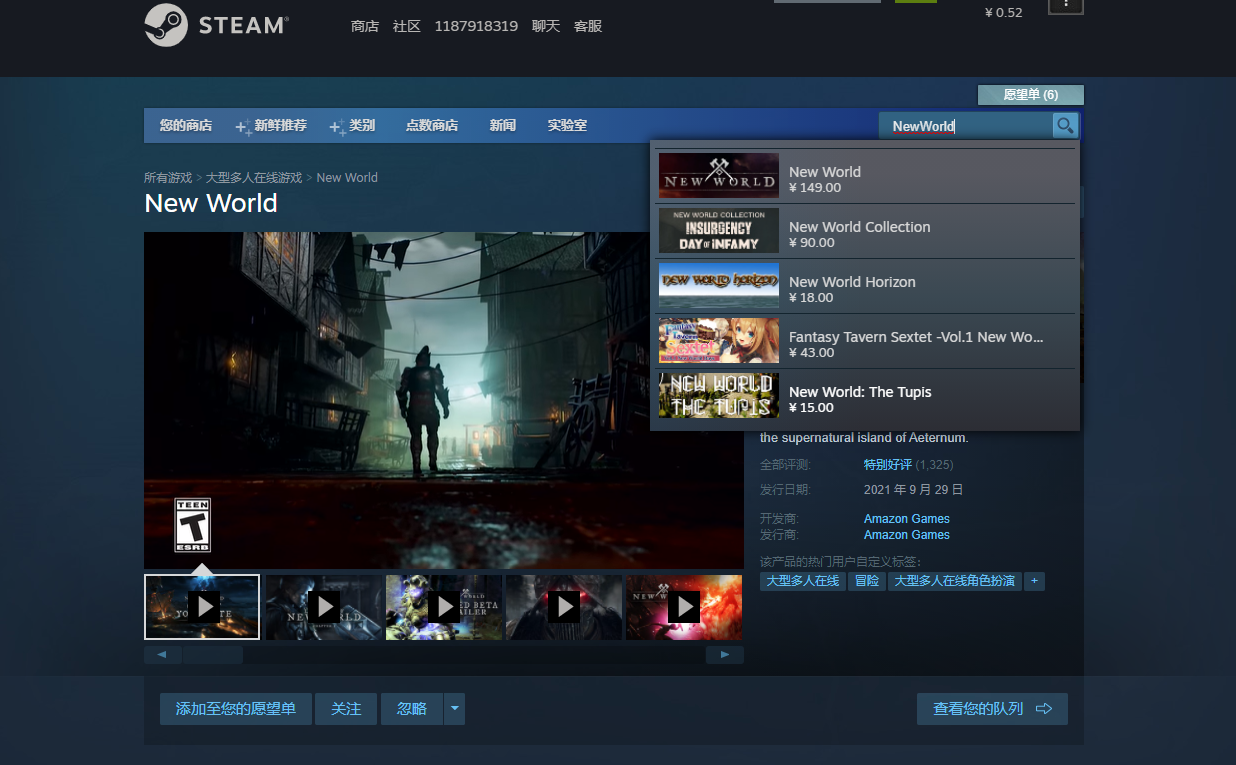Play the first trailer thumbnail

pos(202,606)
